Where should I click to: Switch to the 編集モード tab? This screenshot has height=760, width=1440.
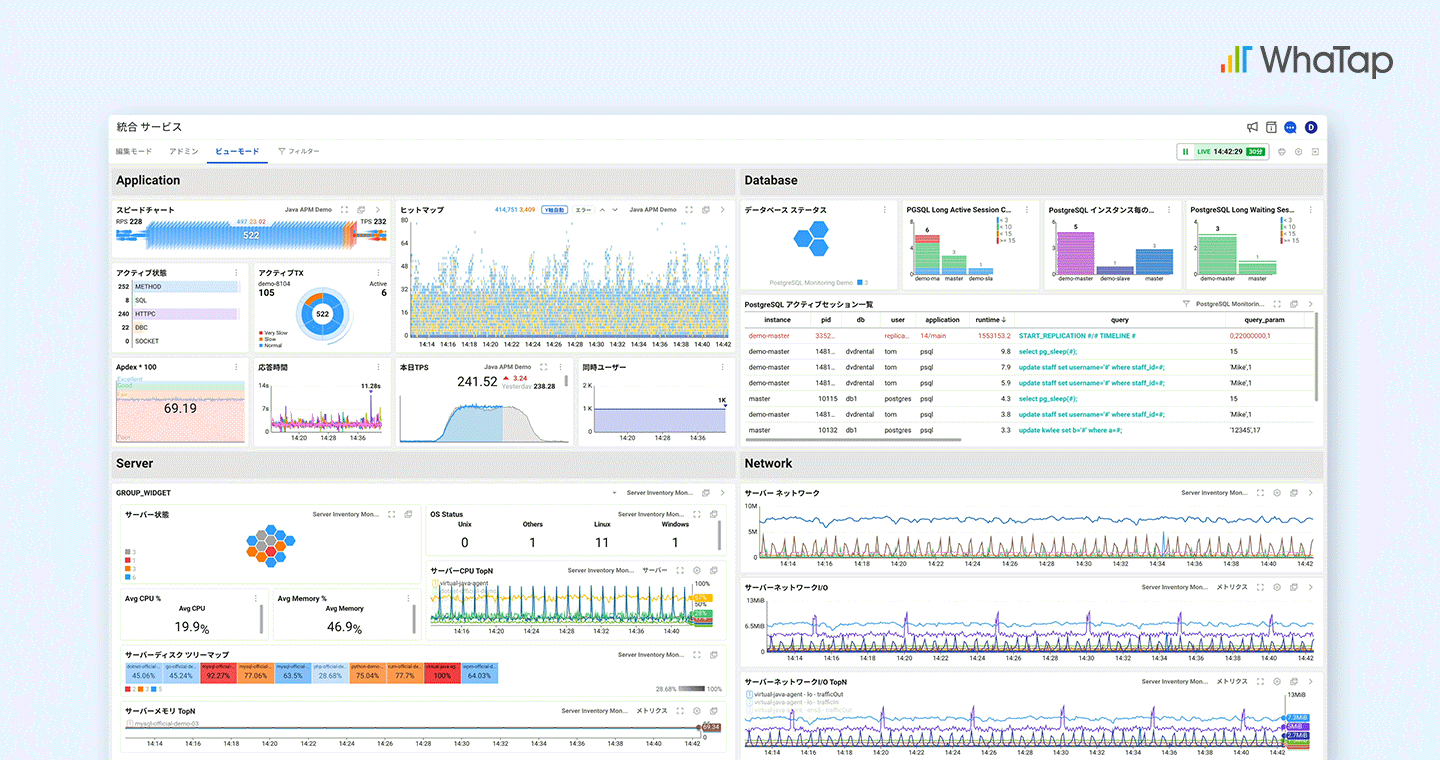[133, 150]
